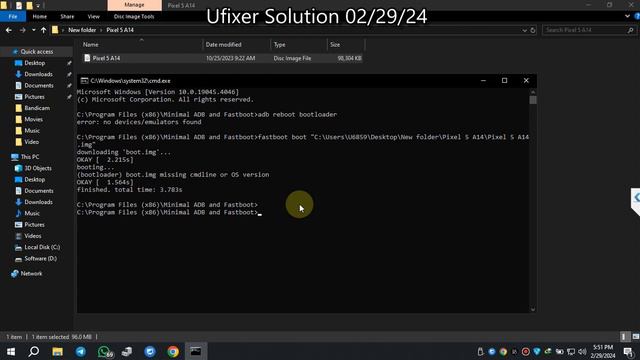Open Desktop under Quick access
The width and height of the screenshot is (640, 360).
point(35,63)
